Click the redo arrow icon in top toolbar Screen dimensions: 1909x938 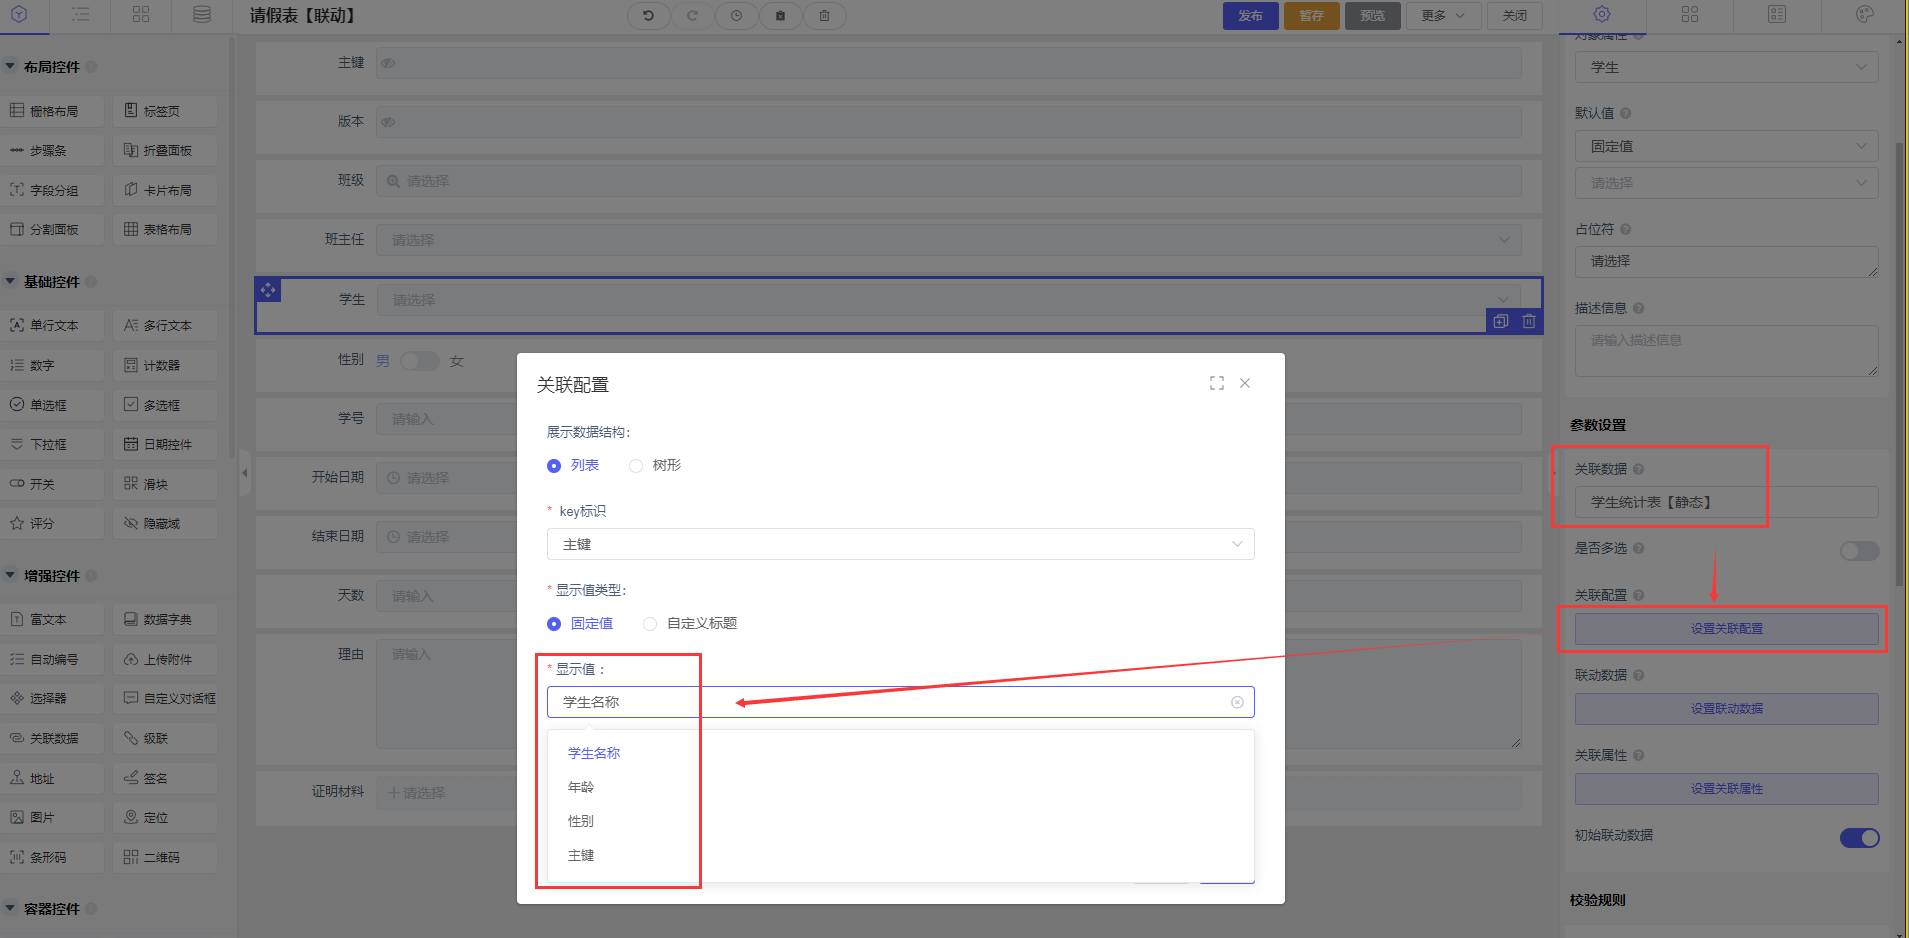point(692,16)
